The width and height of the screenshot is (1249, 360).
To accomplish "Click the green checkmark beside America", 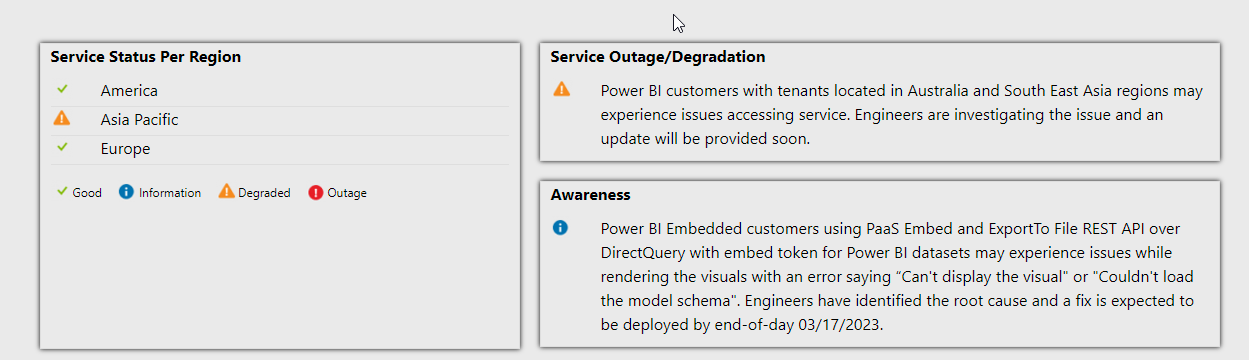I will point(62,90).
